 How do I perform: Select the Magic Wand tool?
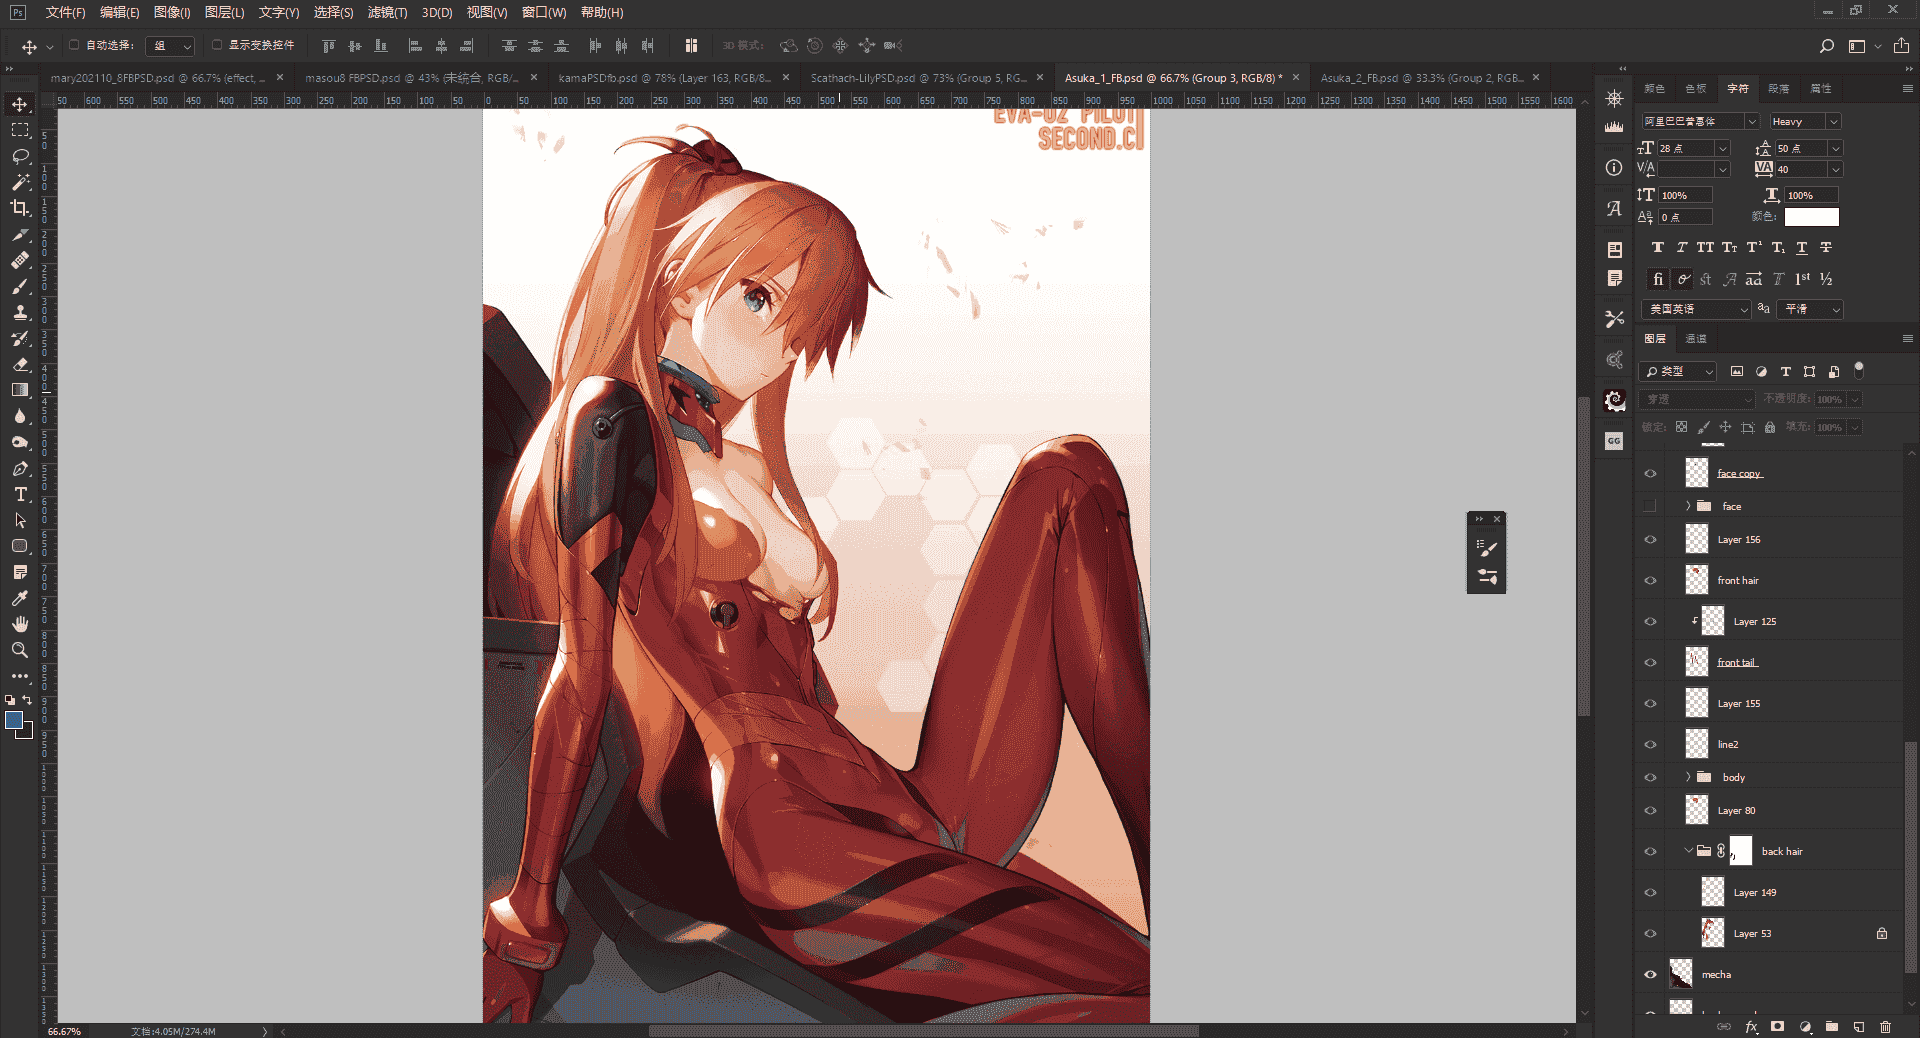pos(20,182)
